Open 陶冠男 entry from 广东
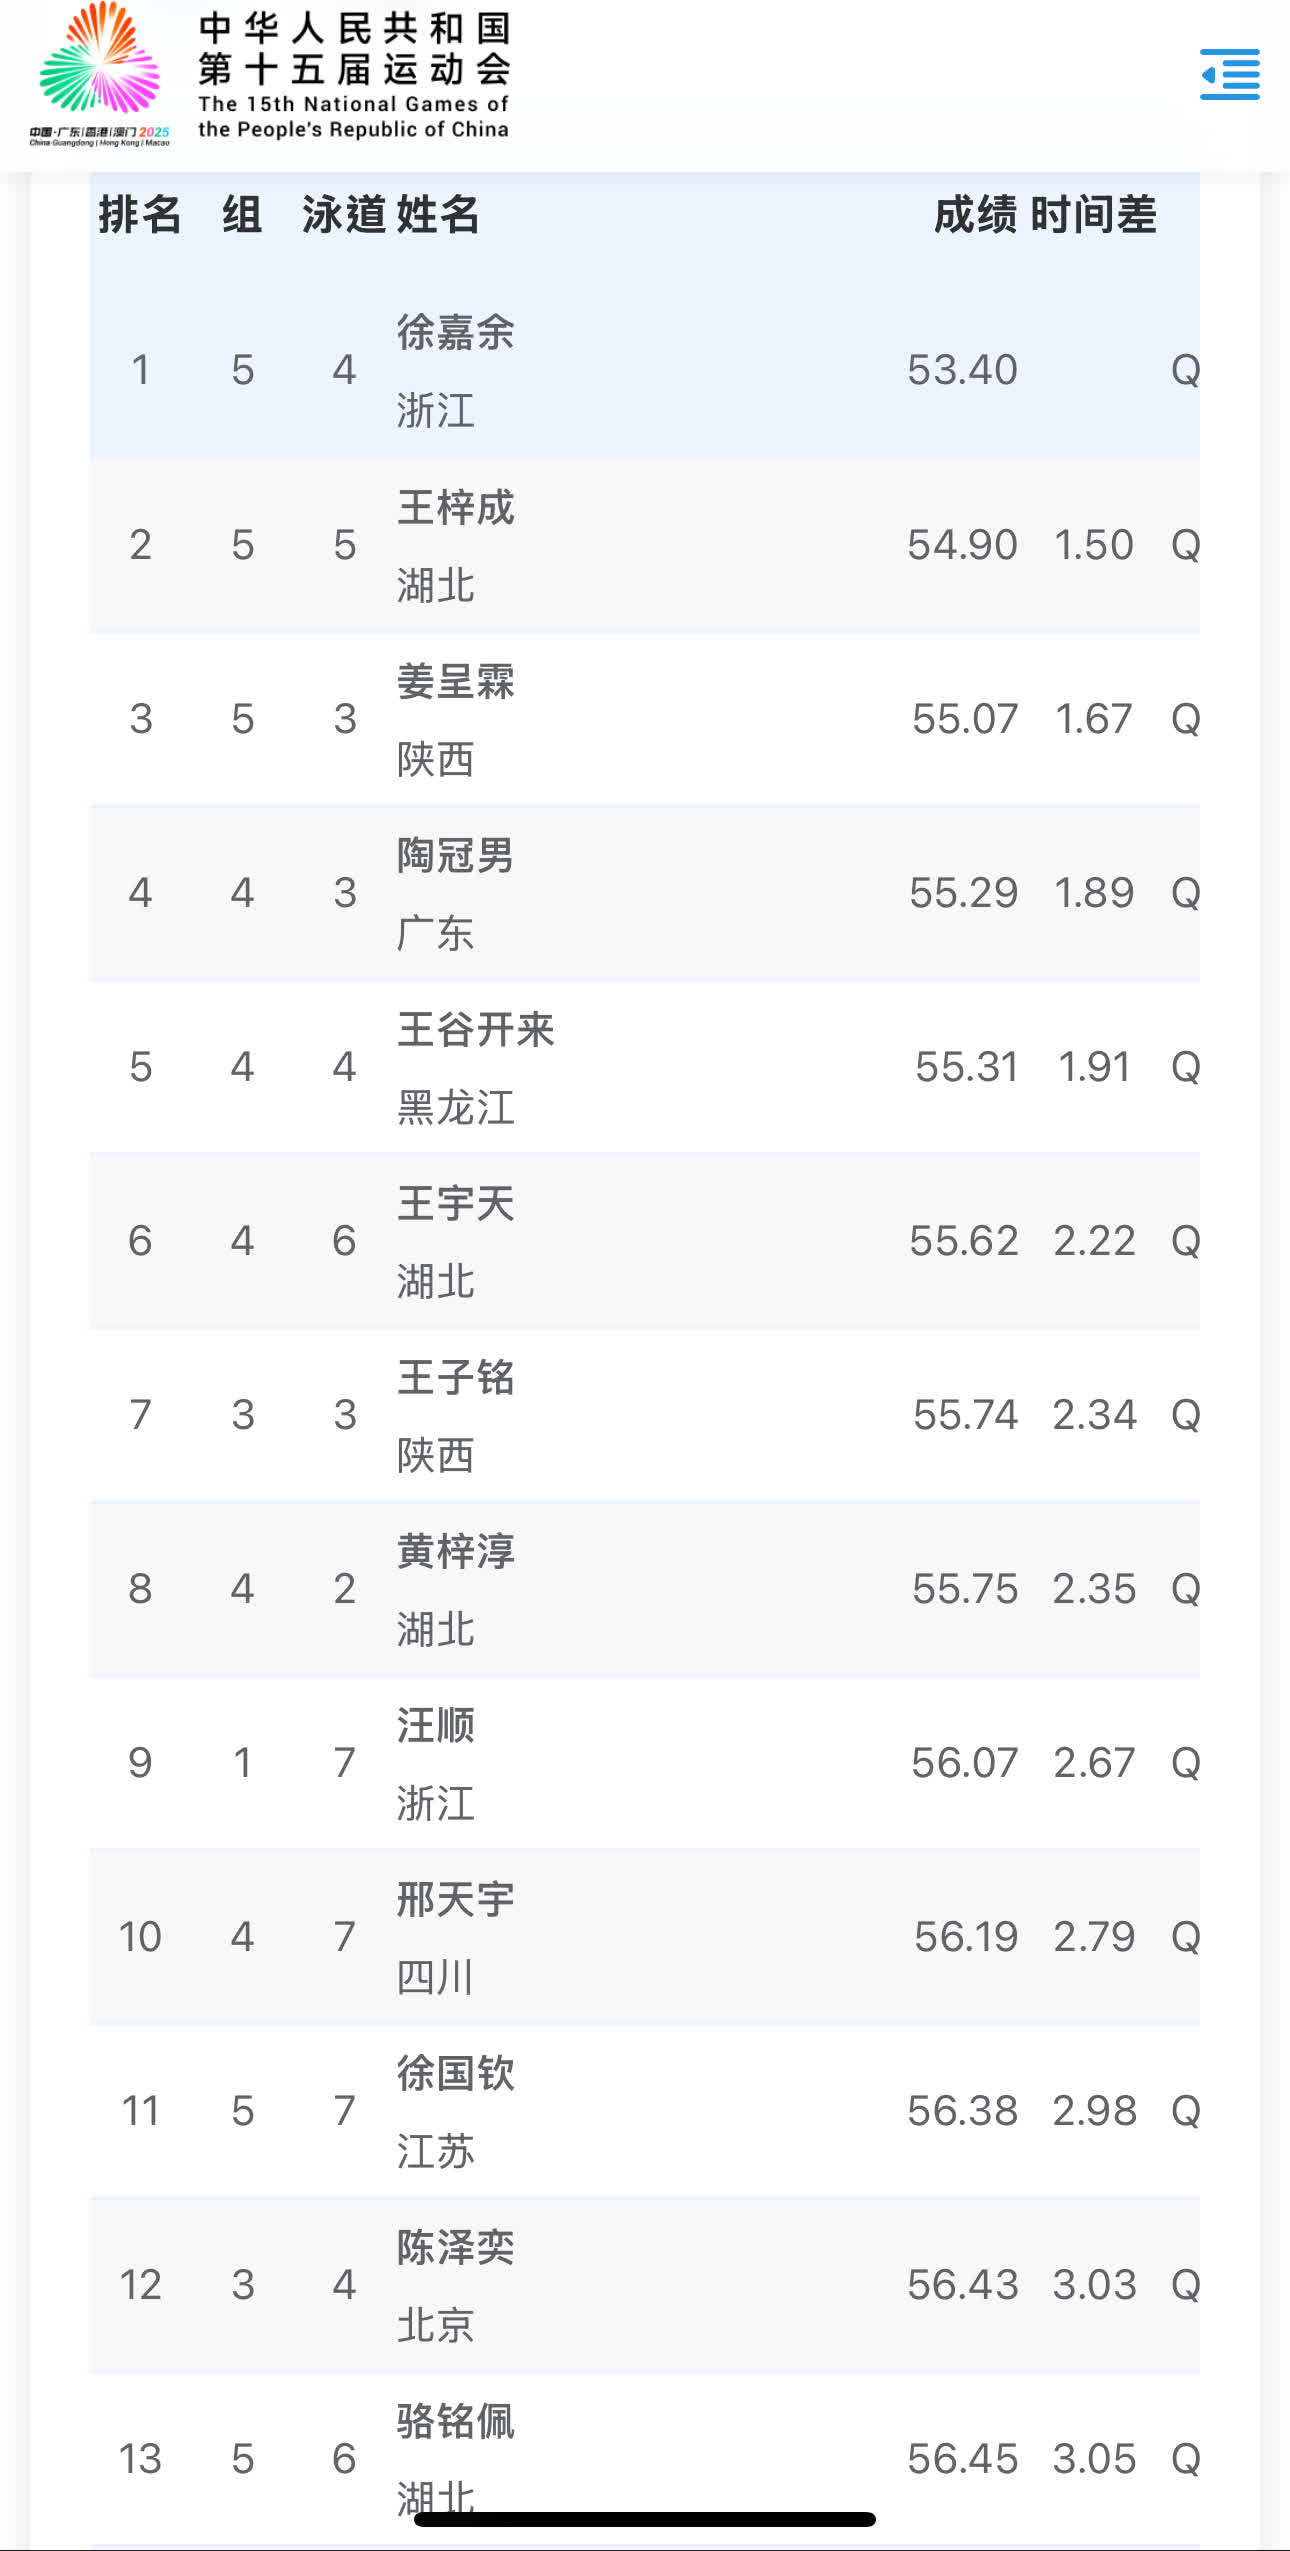 coord(455,857)
